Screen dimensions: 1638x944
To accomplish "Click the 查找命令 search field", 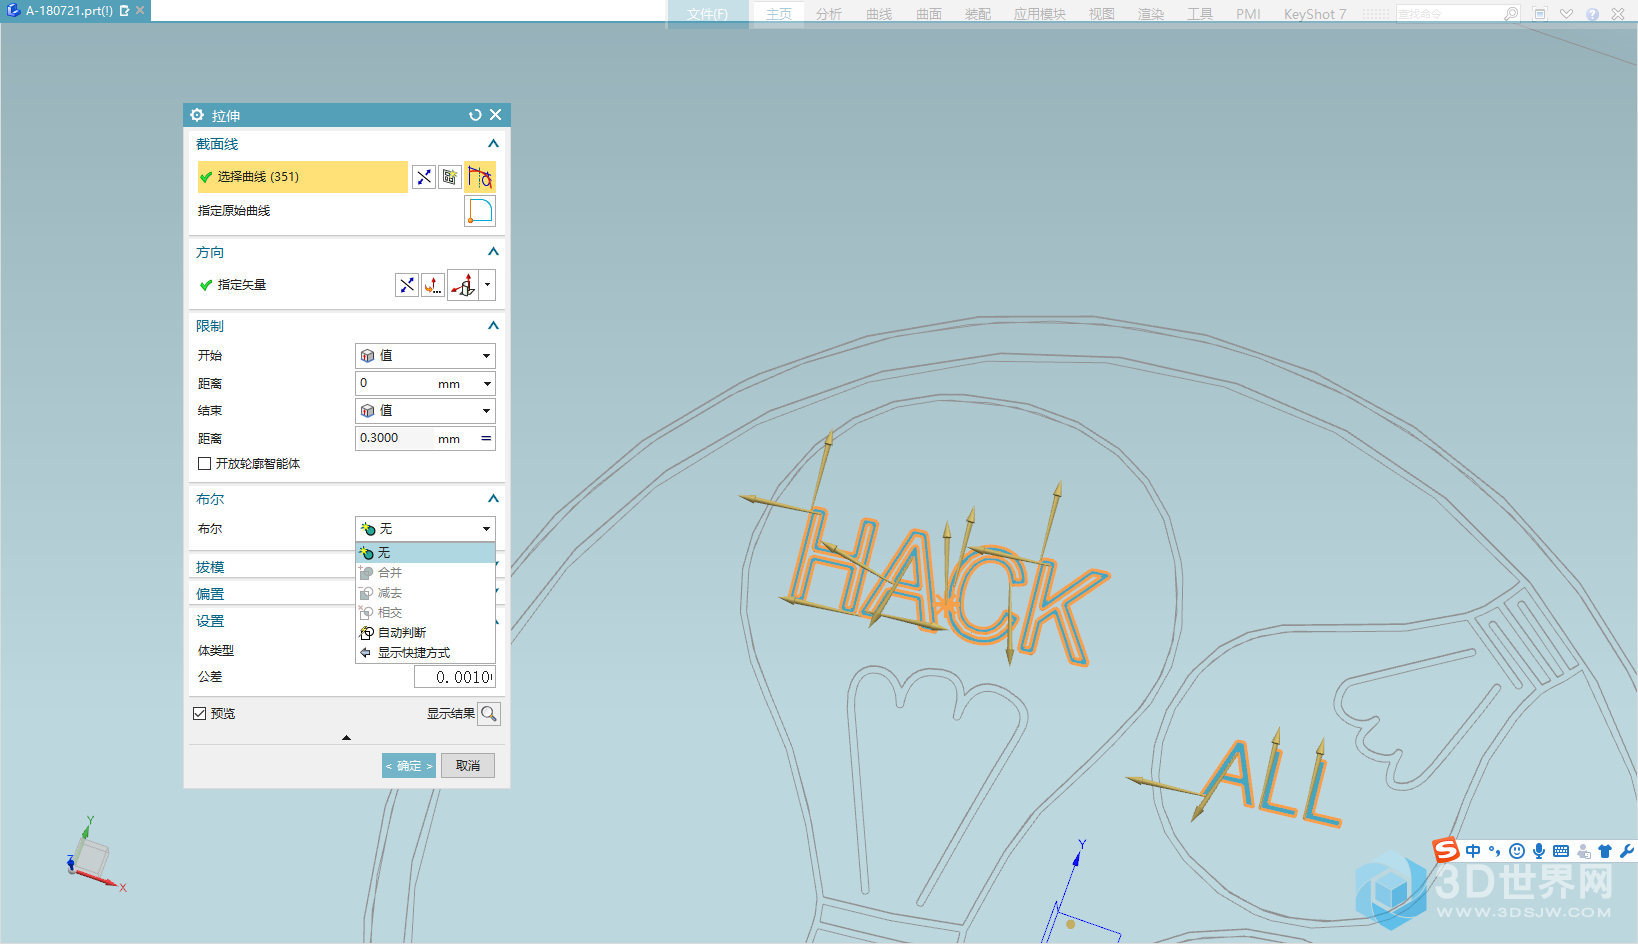I will click(x=1450, y=14).
